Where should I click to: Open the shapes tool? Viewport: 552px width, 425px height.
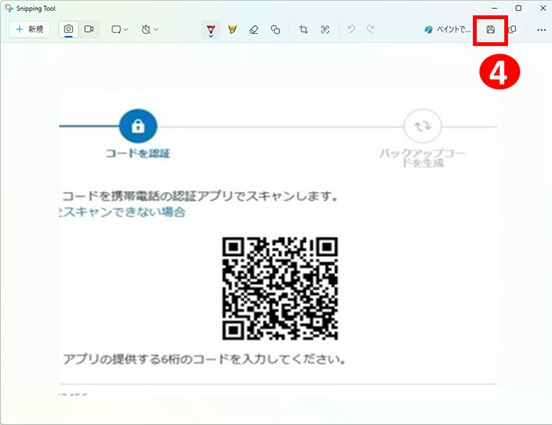click(275, 30)
